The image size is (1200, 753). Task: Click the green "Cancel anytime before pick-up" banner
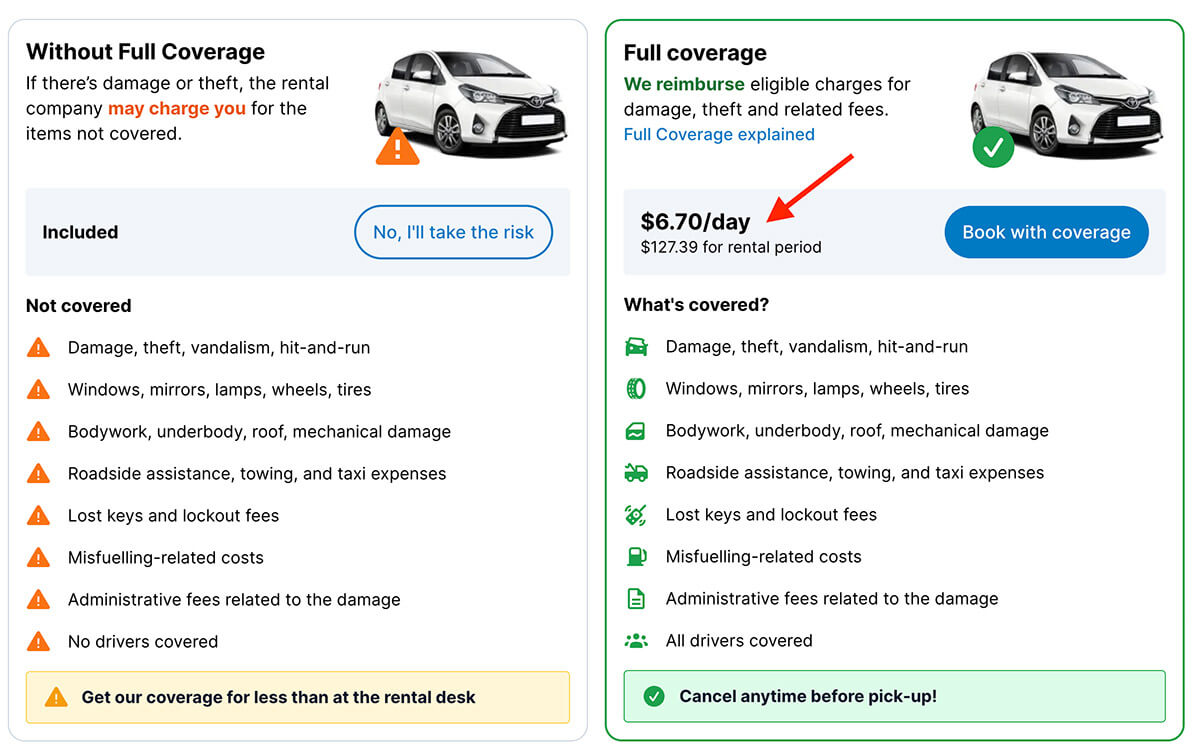tap(894, 696)
